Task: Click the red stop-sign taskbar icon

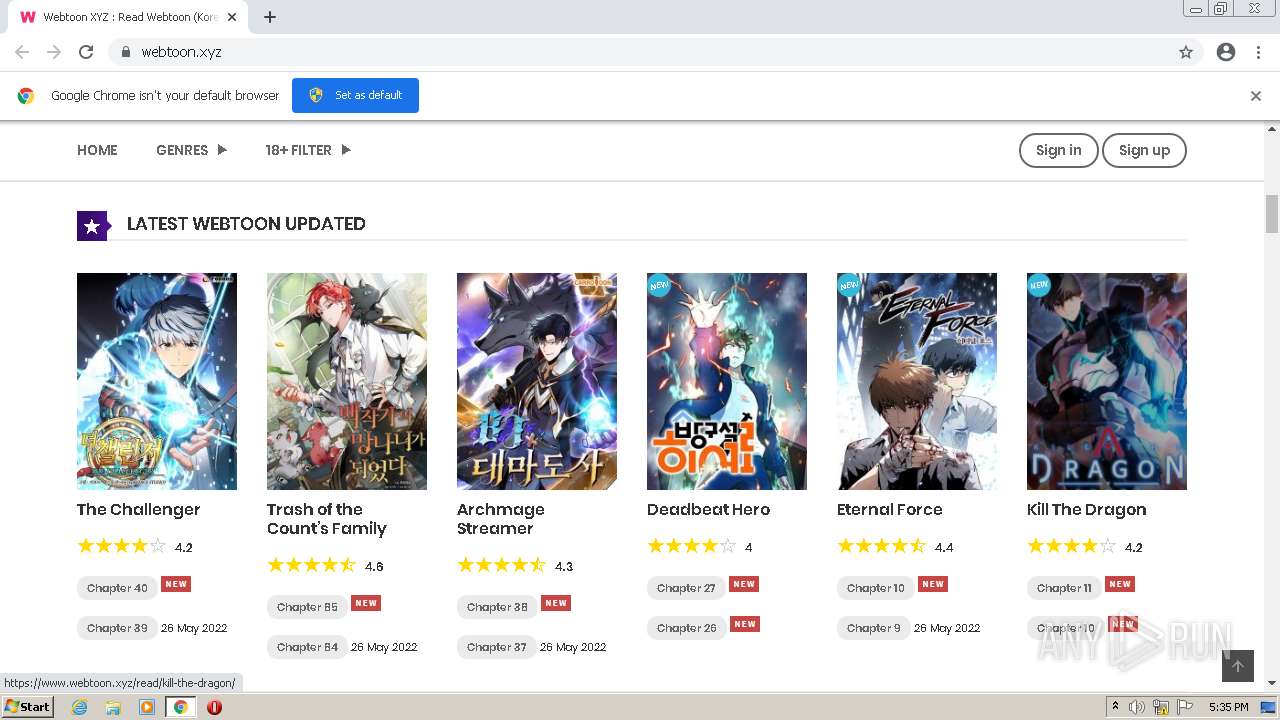Action: 214,707
